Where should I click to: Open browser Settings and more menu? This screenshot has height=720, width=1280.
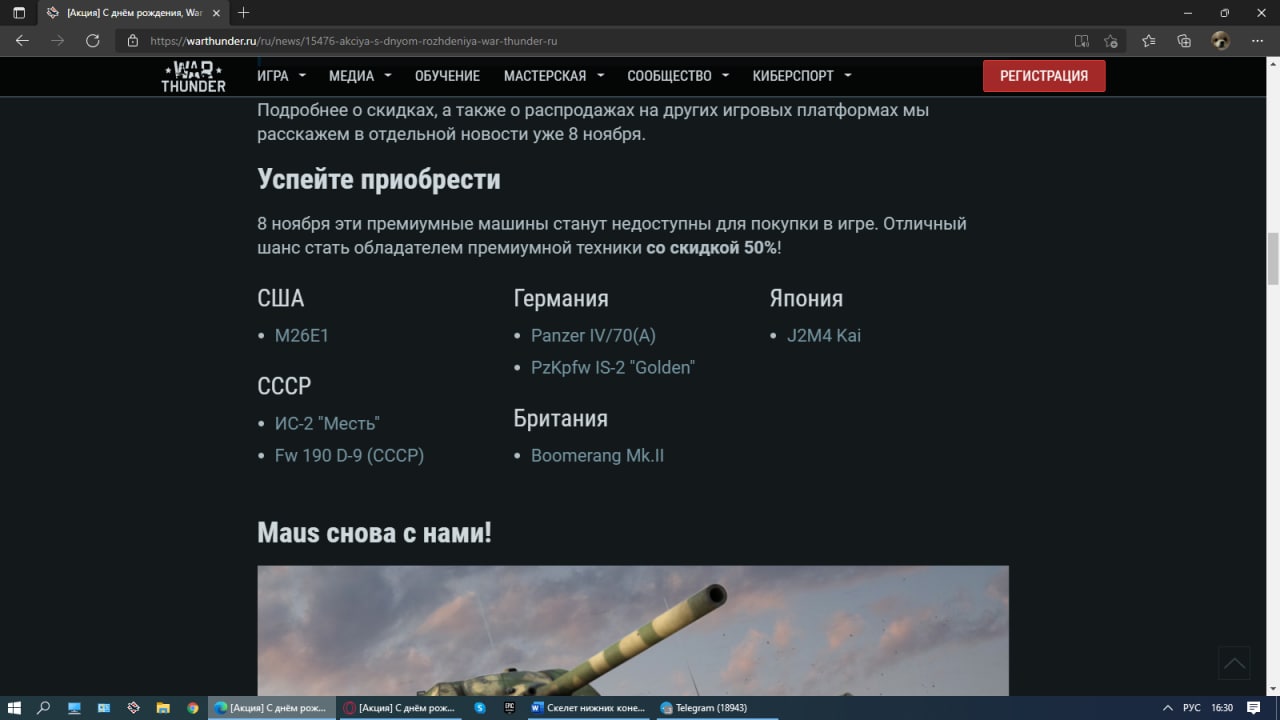[1255, 41]
